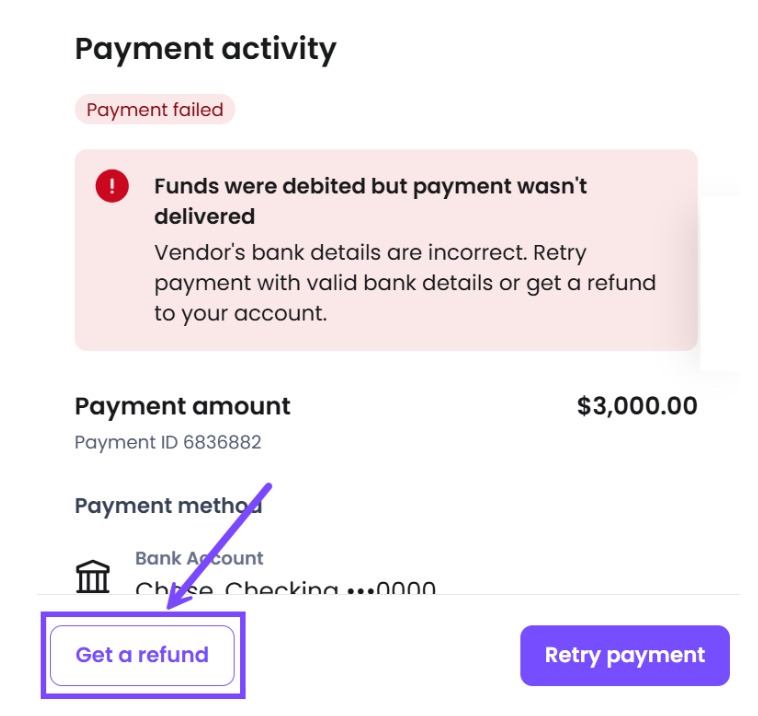The width and height of the screenshot is (758, 716).
Task: Click the Chase Checking account entry
Action: point(285,587)
